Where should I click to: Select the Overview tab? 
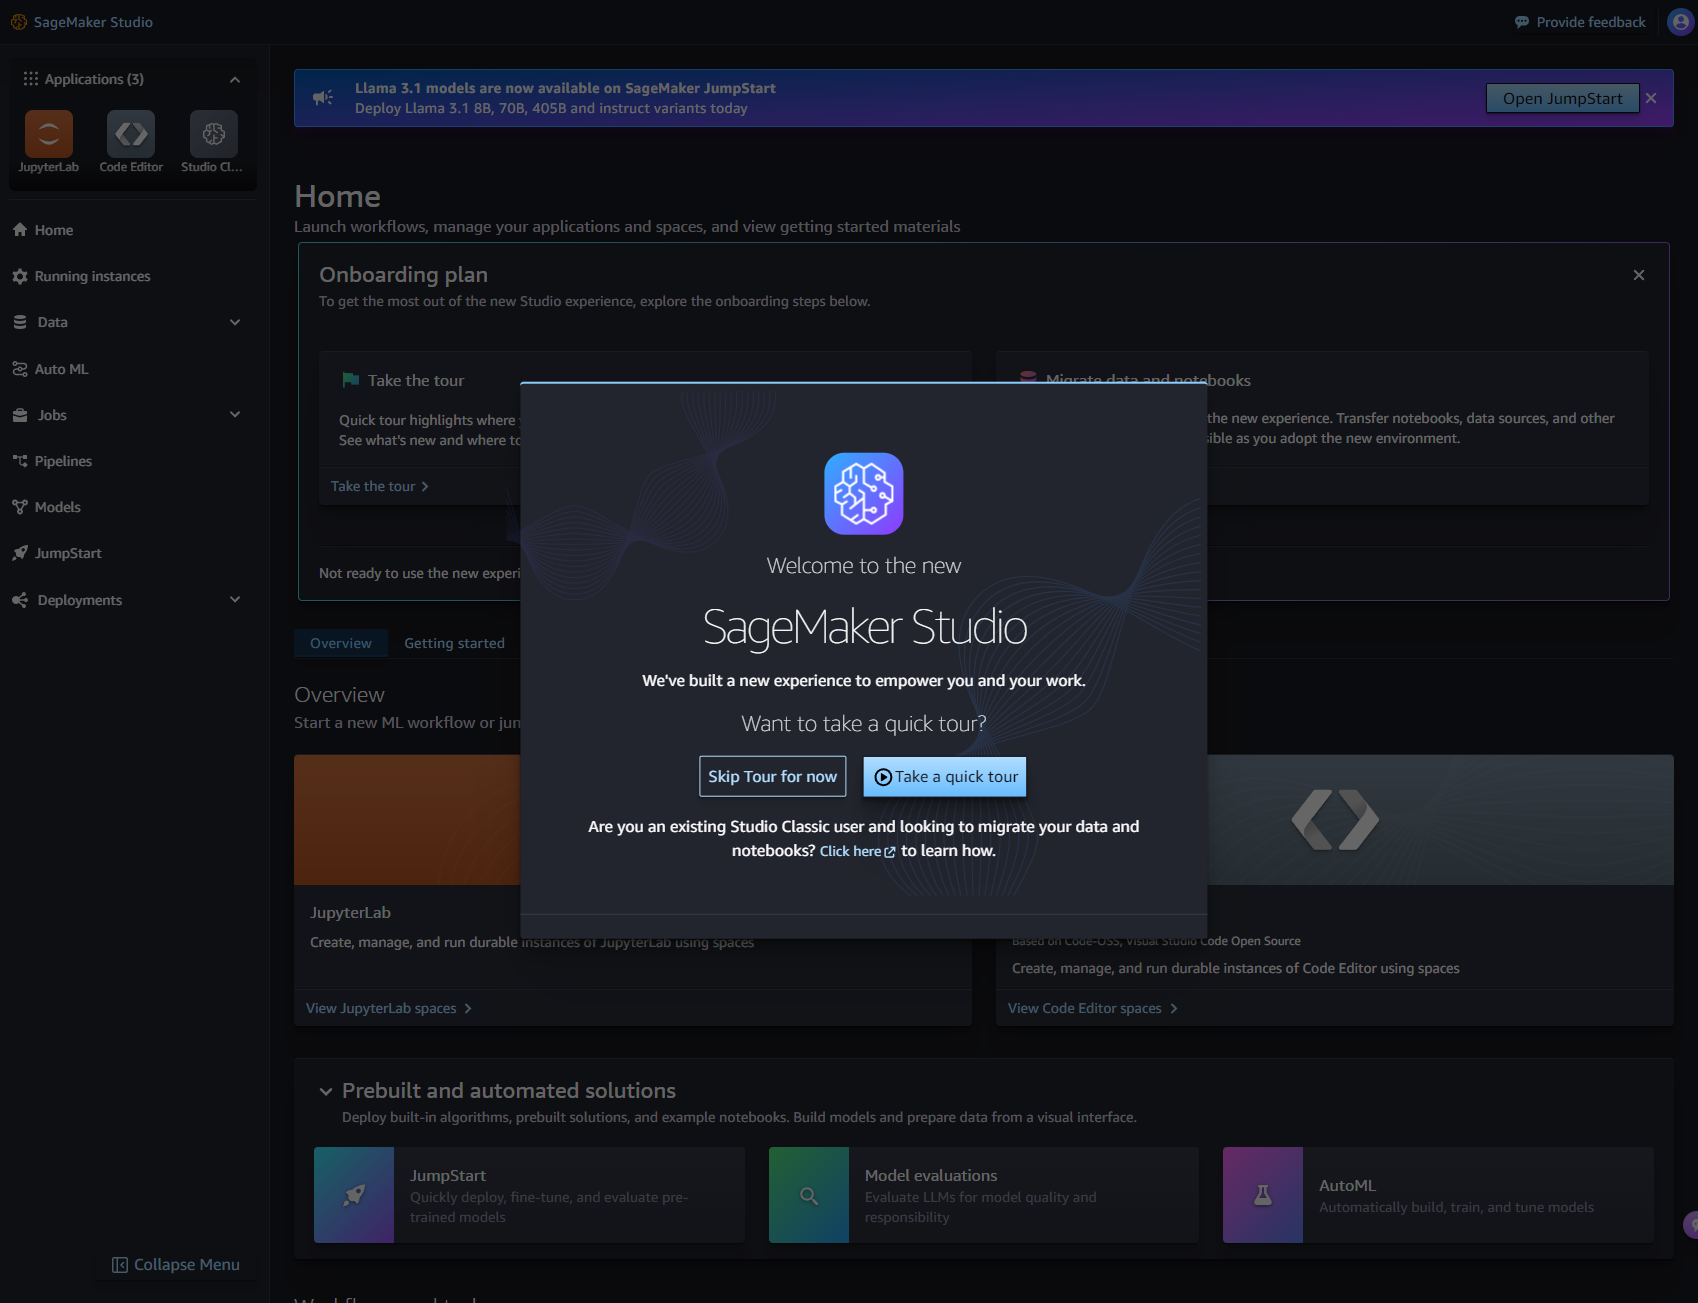(341, 643)
